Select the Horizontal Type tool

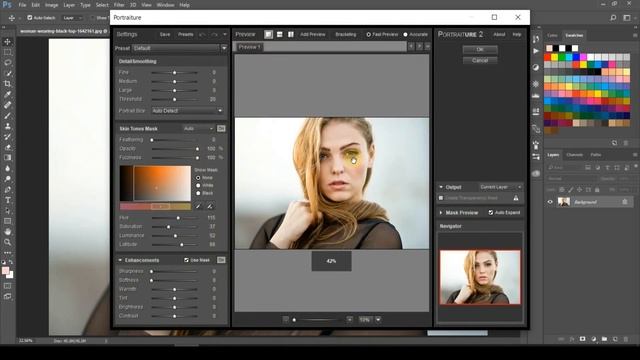(x=7, y=200)
